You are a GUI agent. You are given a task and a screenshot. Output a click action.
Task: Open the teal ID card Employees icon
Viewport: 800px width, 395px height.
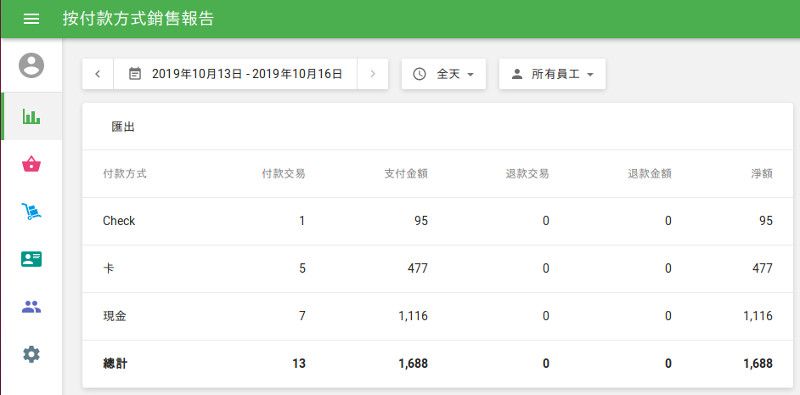pyautogui.click(x=31, y=259)
